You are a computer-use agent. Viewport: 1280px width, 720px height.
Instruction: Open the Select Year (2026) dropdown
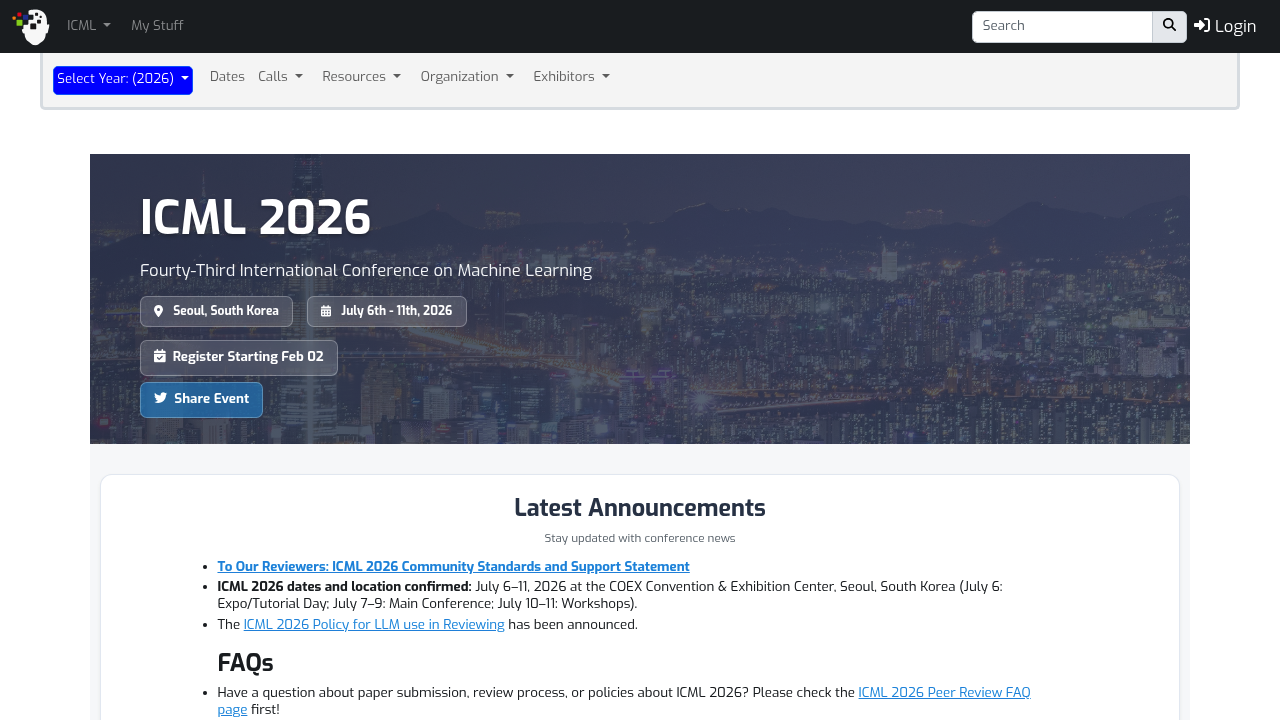coord(122,79)
